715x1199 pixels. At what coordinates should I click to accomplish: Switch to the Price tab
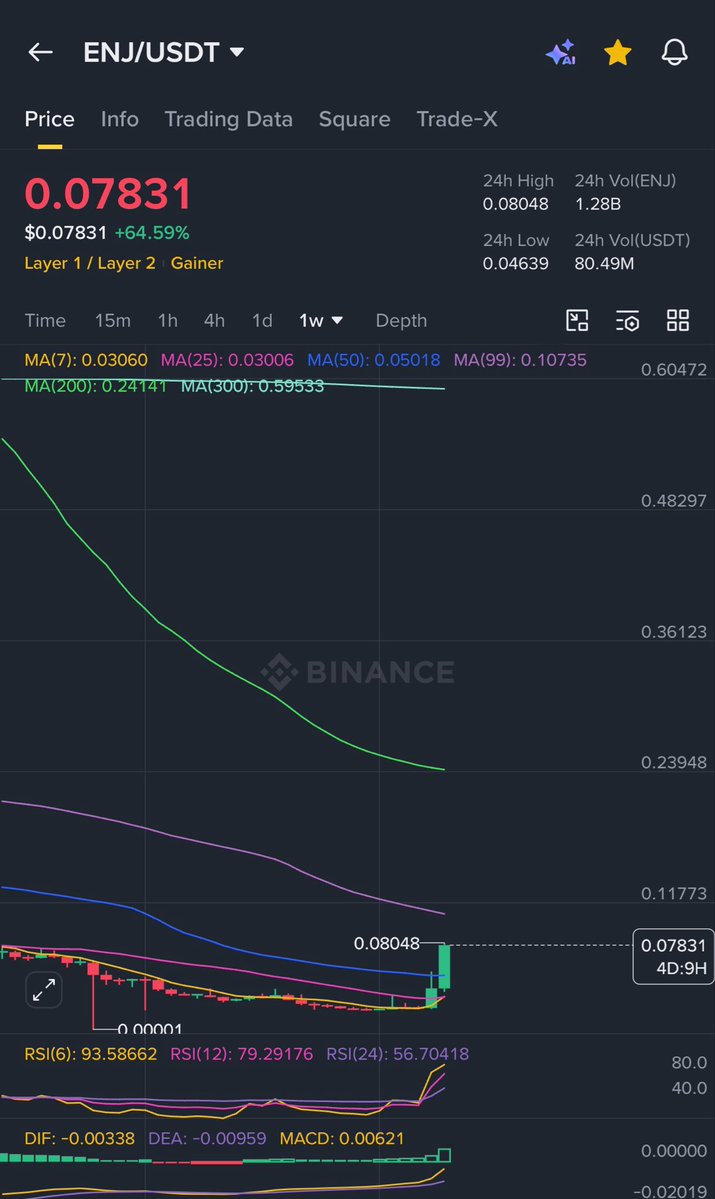coord(50,119)
